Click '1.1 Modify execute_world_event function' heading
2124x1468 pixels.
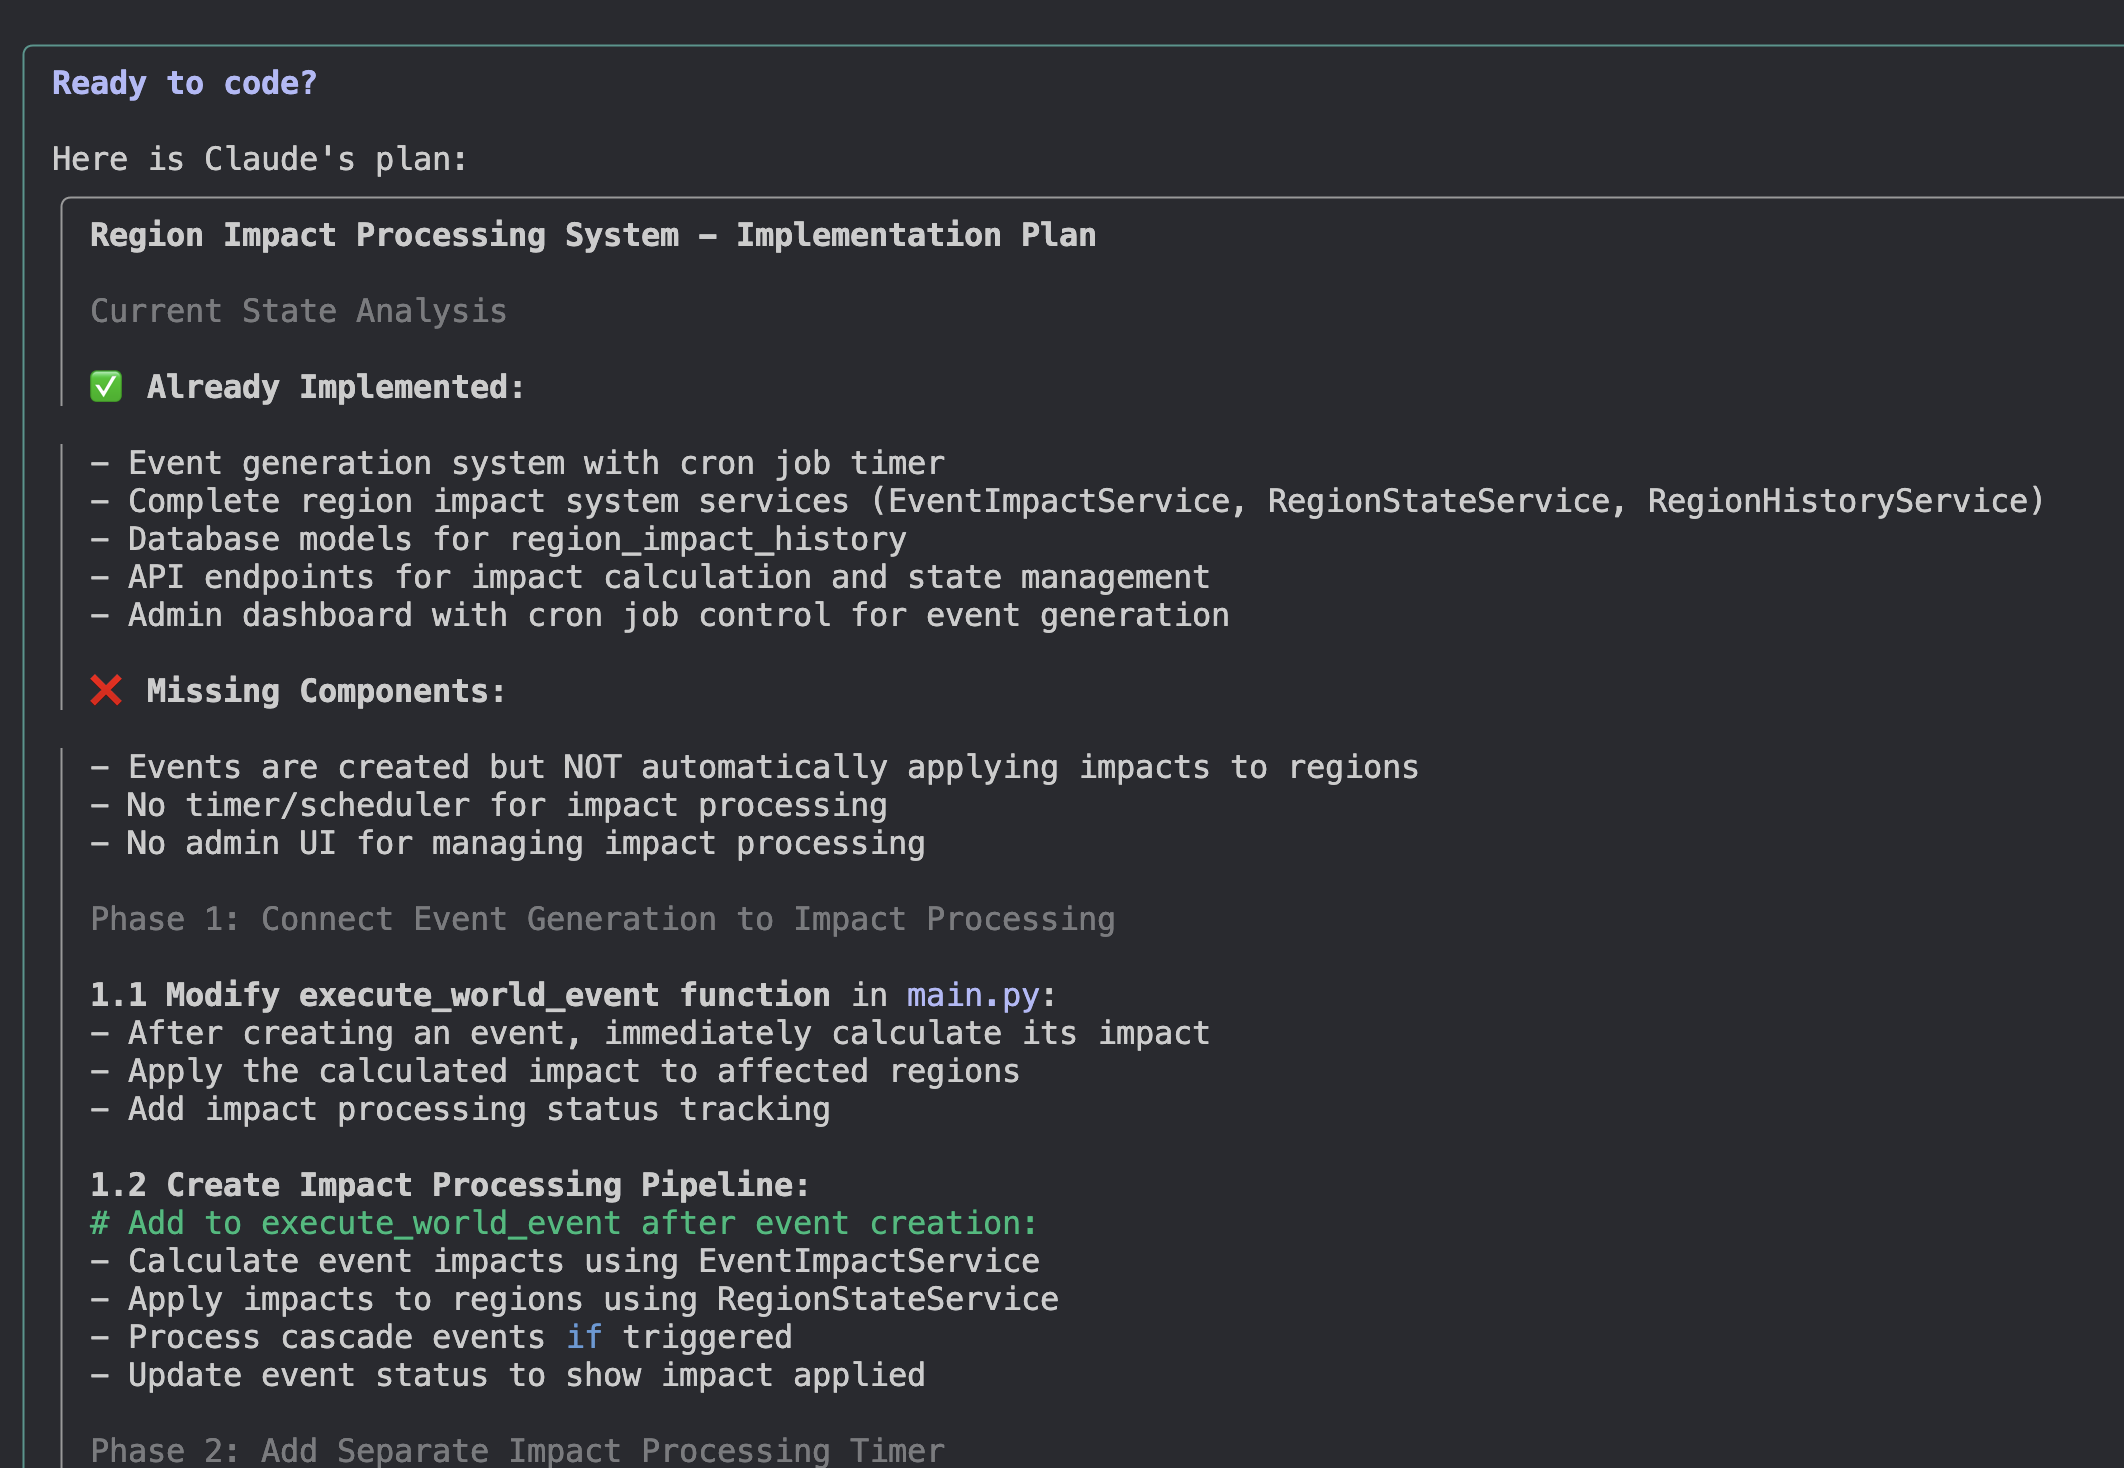[460, 995]
